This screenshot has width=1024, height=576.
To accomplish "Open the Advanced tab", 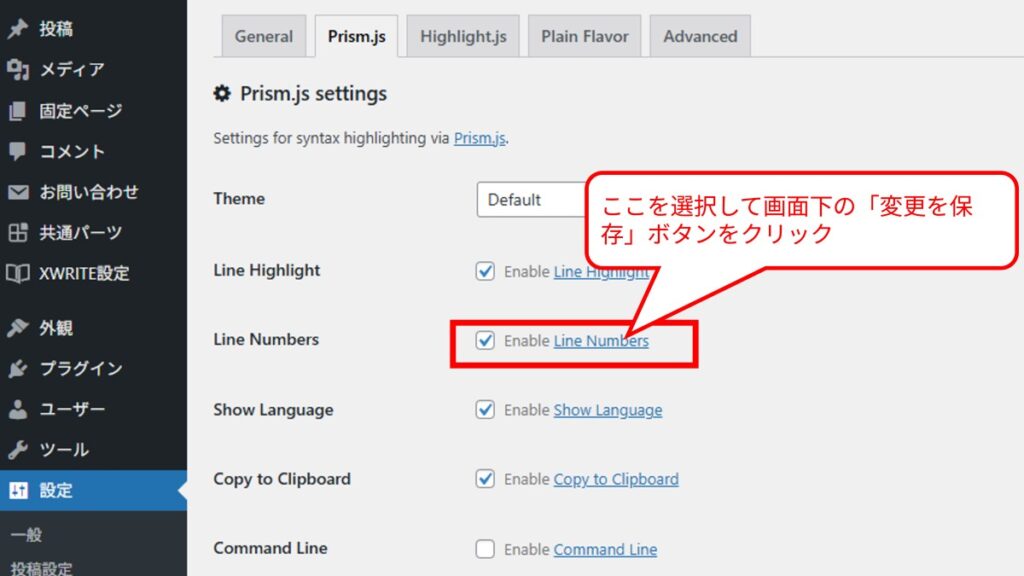I will click(x=700, y=37).
